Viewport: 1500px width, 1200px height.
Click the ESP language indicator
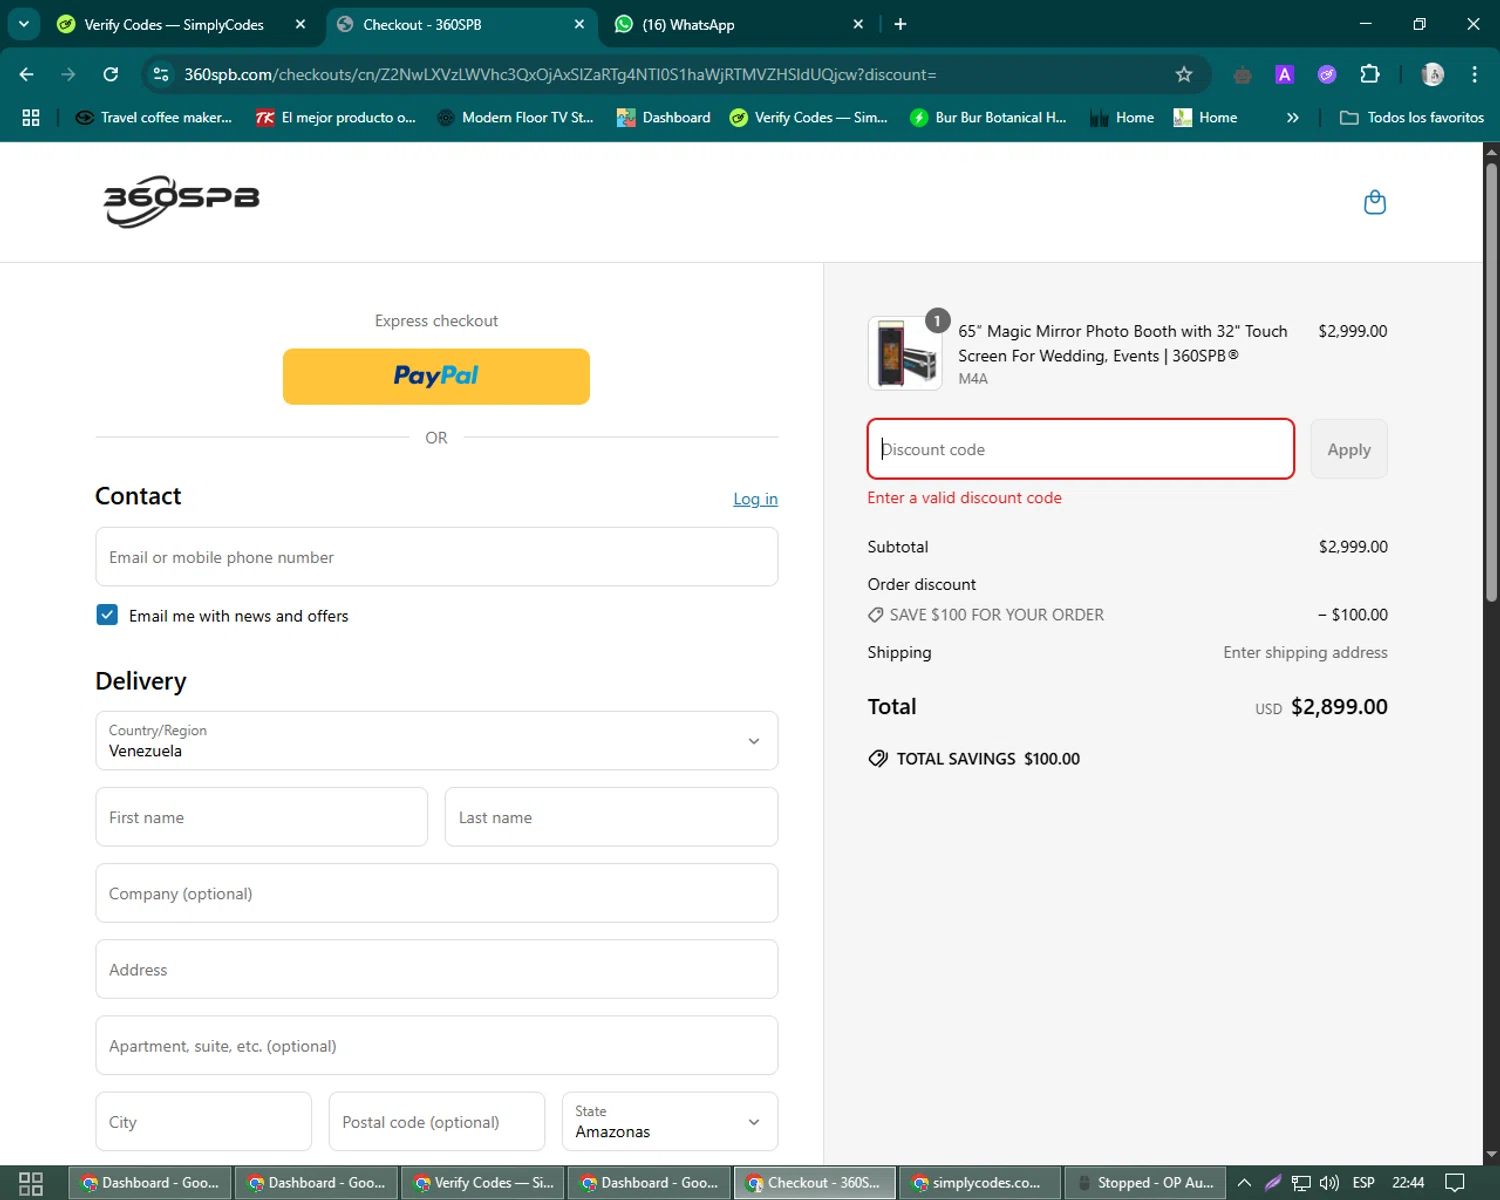(x=1363, y=1183)
